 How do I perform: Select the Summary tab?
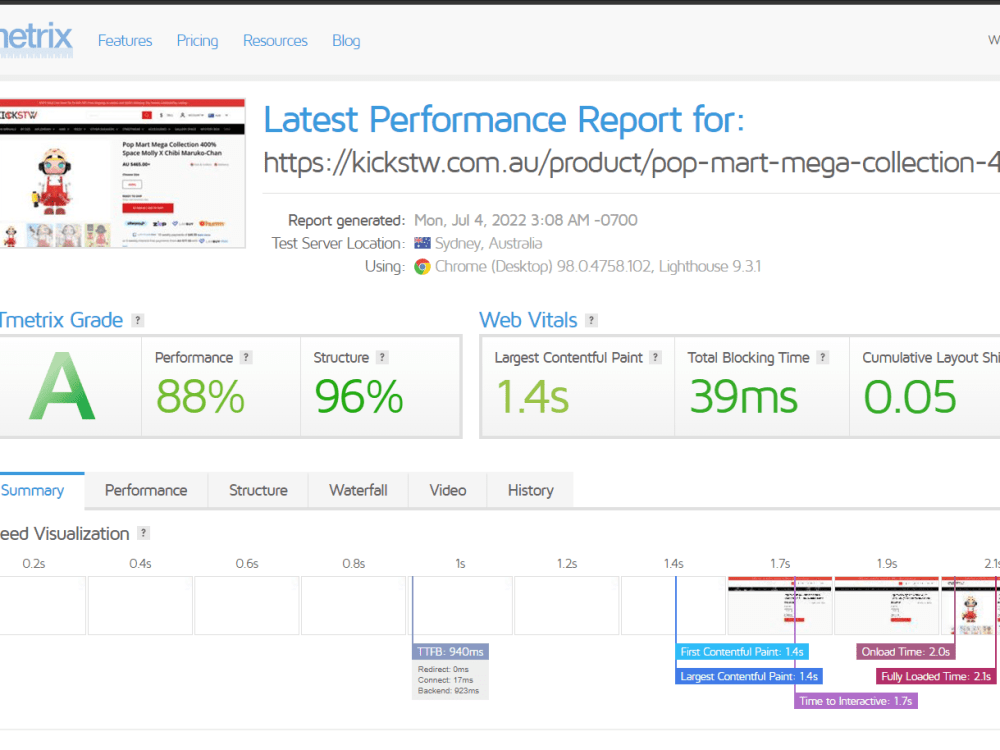(x=41, y=490)
